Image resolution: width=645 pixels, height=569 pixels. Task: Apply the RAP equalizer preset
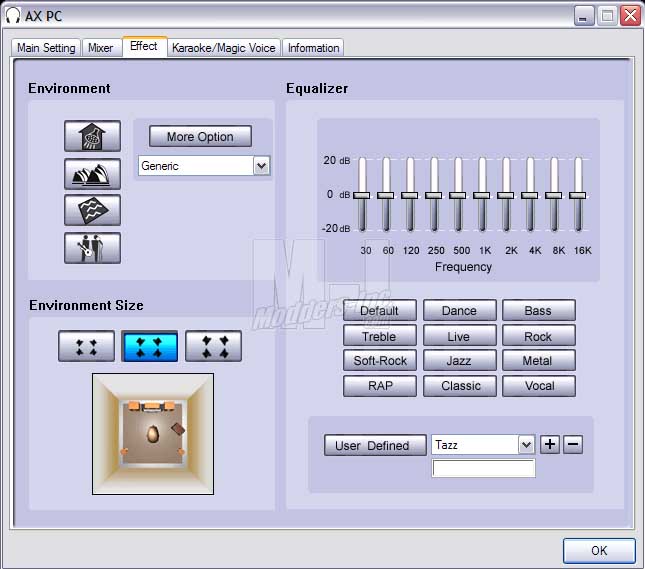[380, 386]
